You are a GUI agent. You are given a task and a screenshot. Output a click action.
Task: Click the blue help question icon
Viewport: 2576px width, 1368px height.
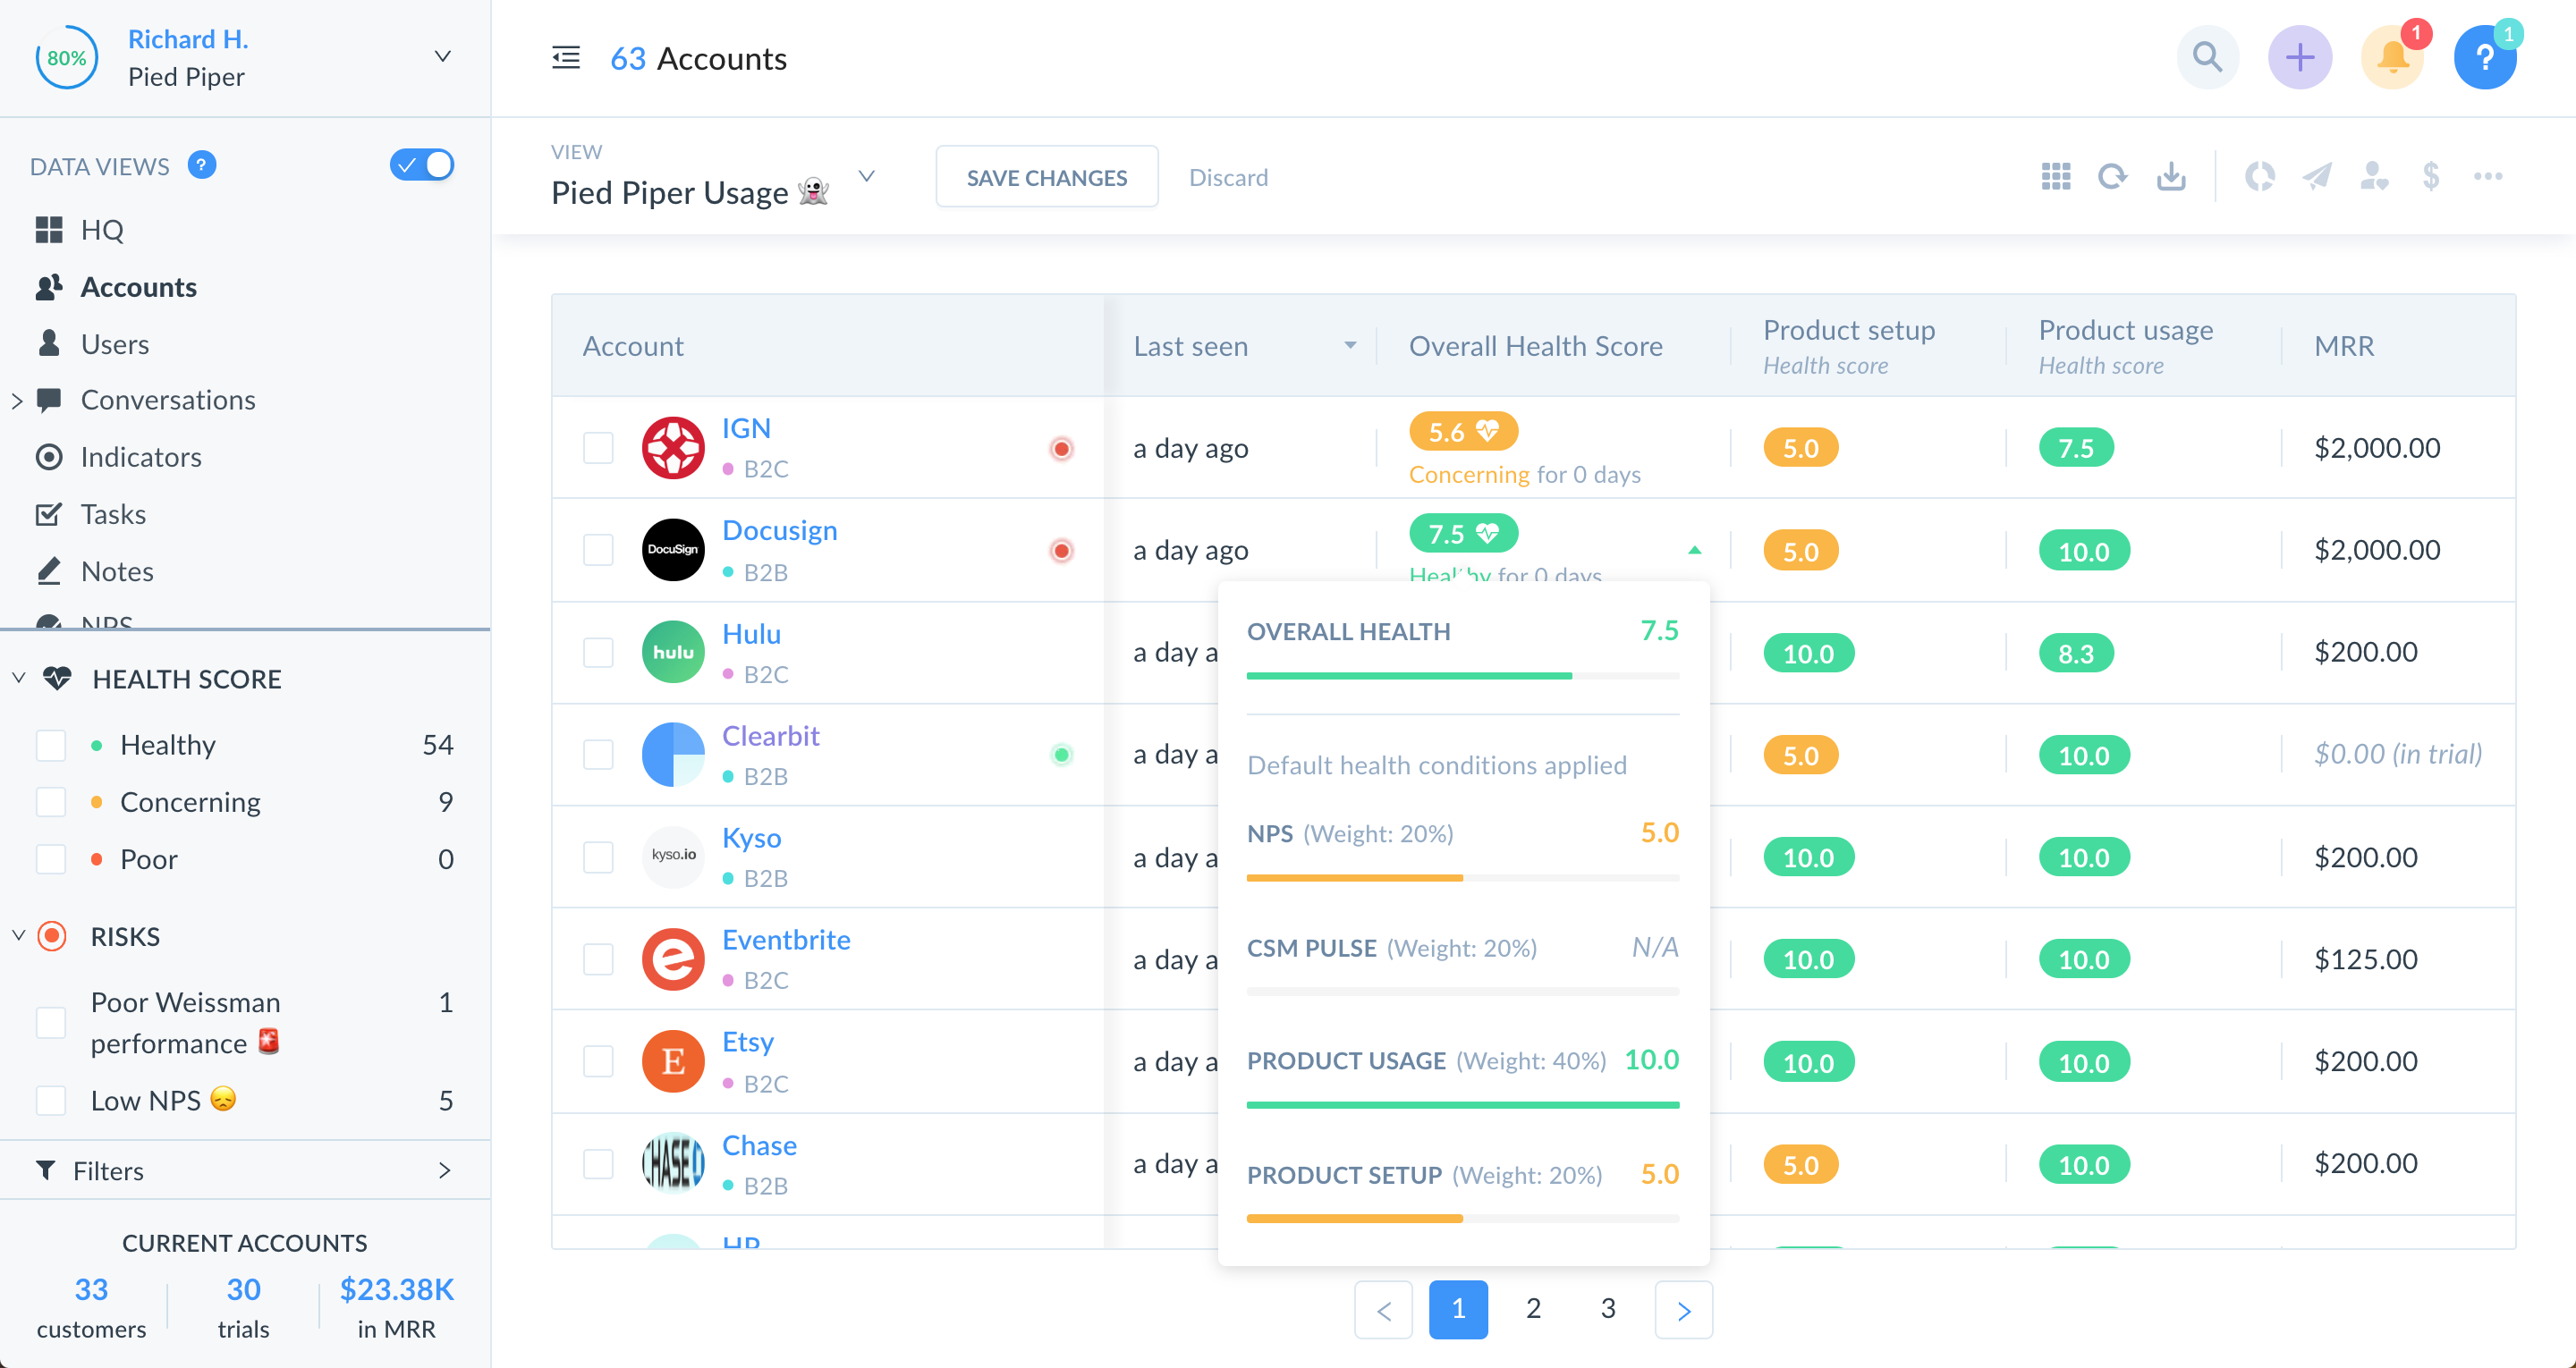tap(2484, 57)
